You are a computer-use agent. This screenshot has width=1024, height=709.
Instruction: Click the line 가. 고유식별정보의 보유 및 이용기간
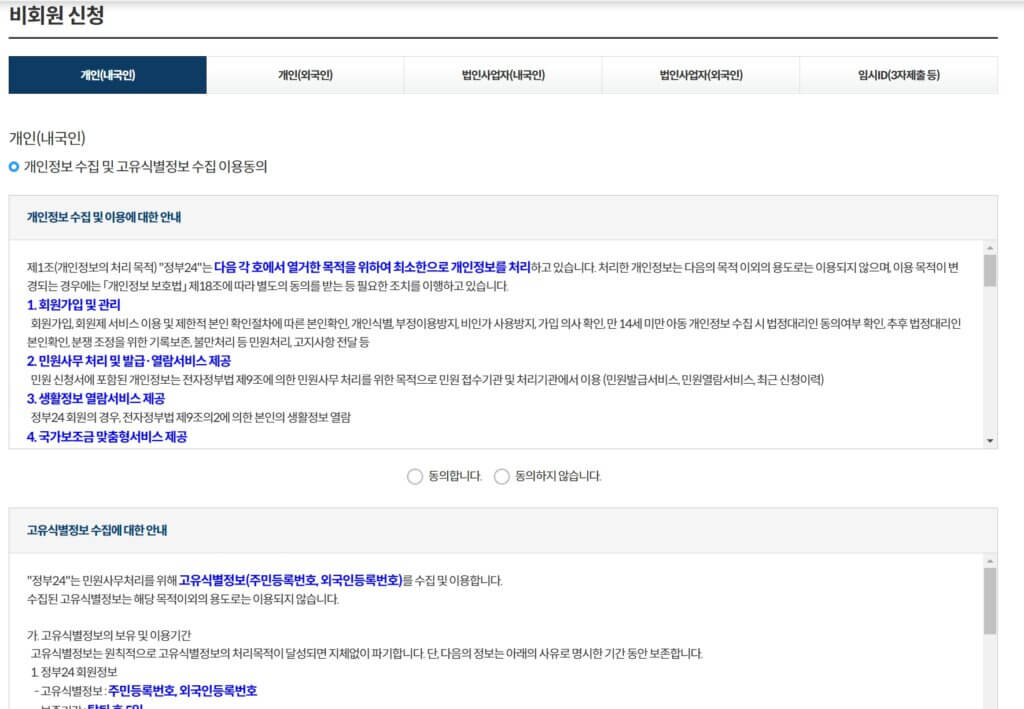point(109,635)
